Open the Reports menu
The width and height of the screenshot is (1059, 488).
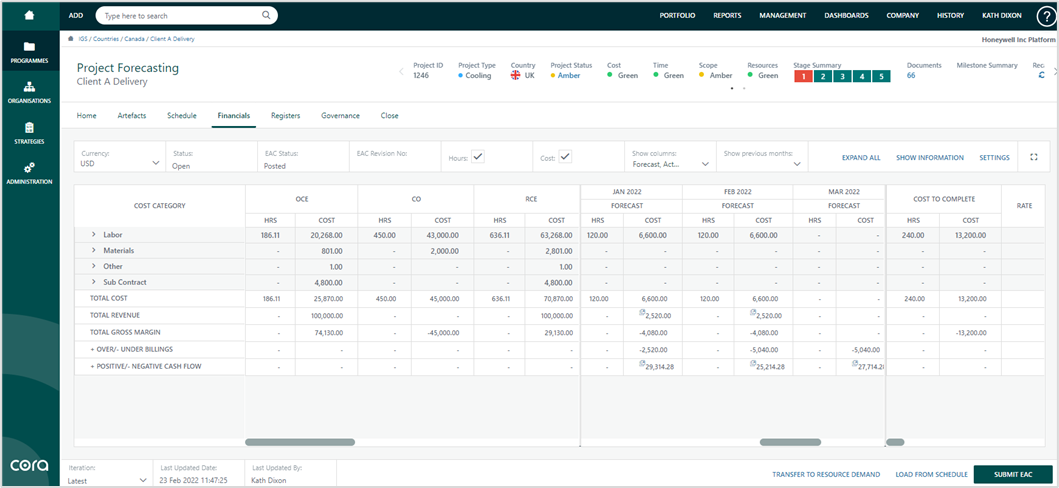tap(727, 16)
